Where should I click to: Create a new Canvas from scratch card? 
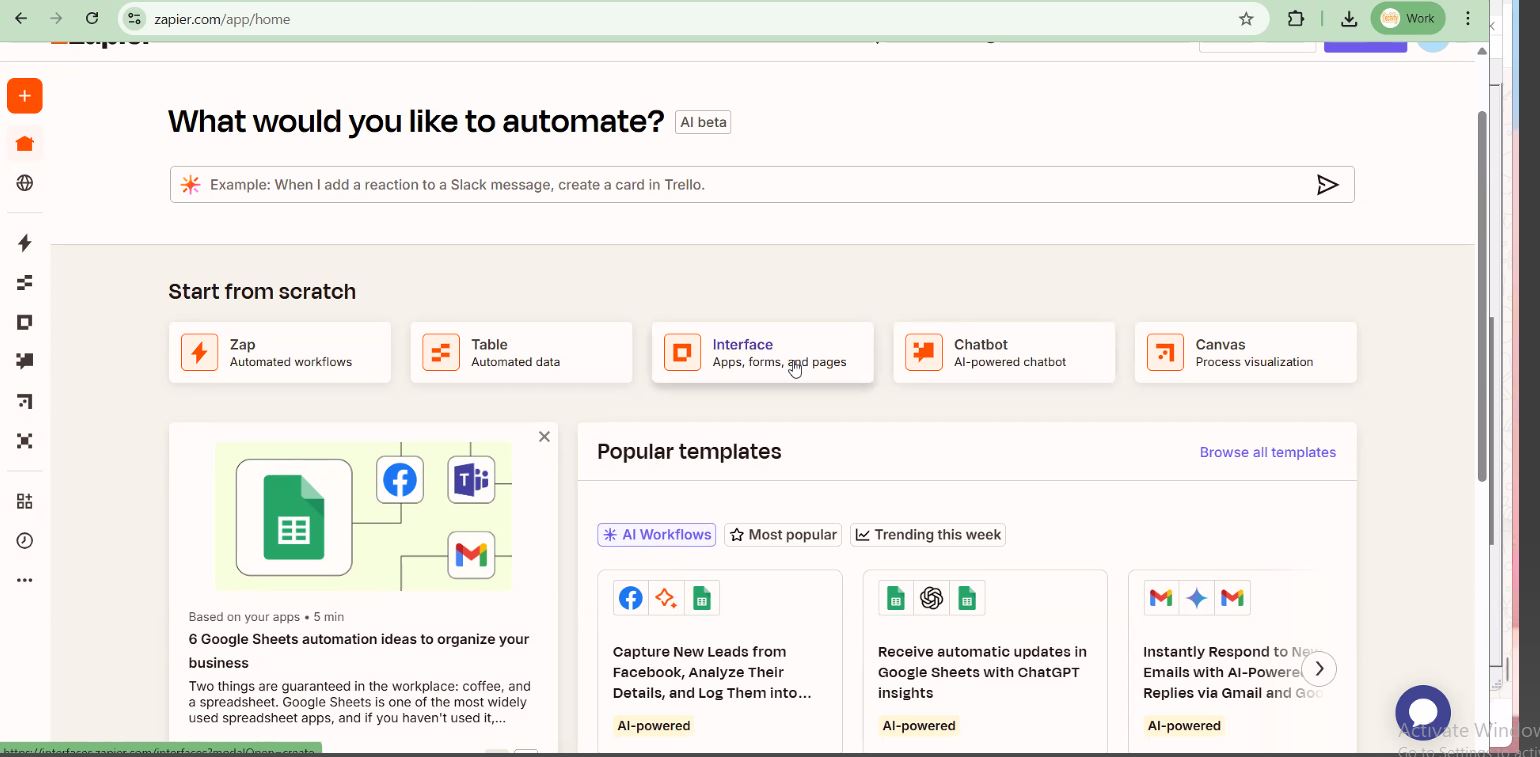(x=1246, y=352)
